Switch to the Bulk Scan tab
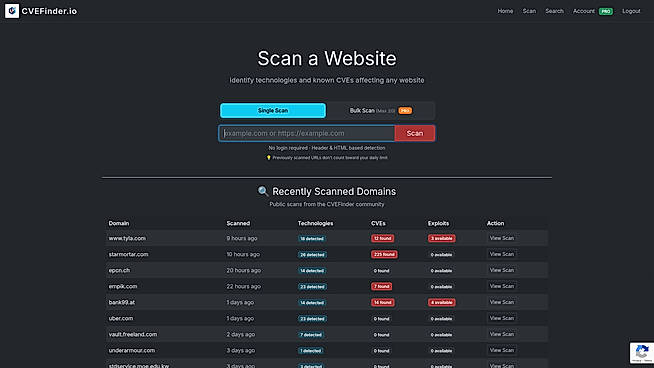 [380, 111]
